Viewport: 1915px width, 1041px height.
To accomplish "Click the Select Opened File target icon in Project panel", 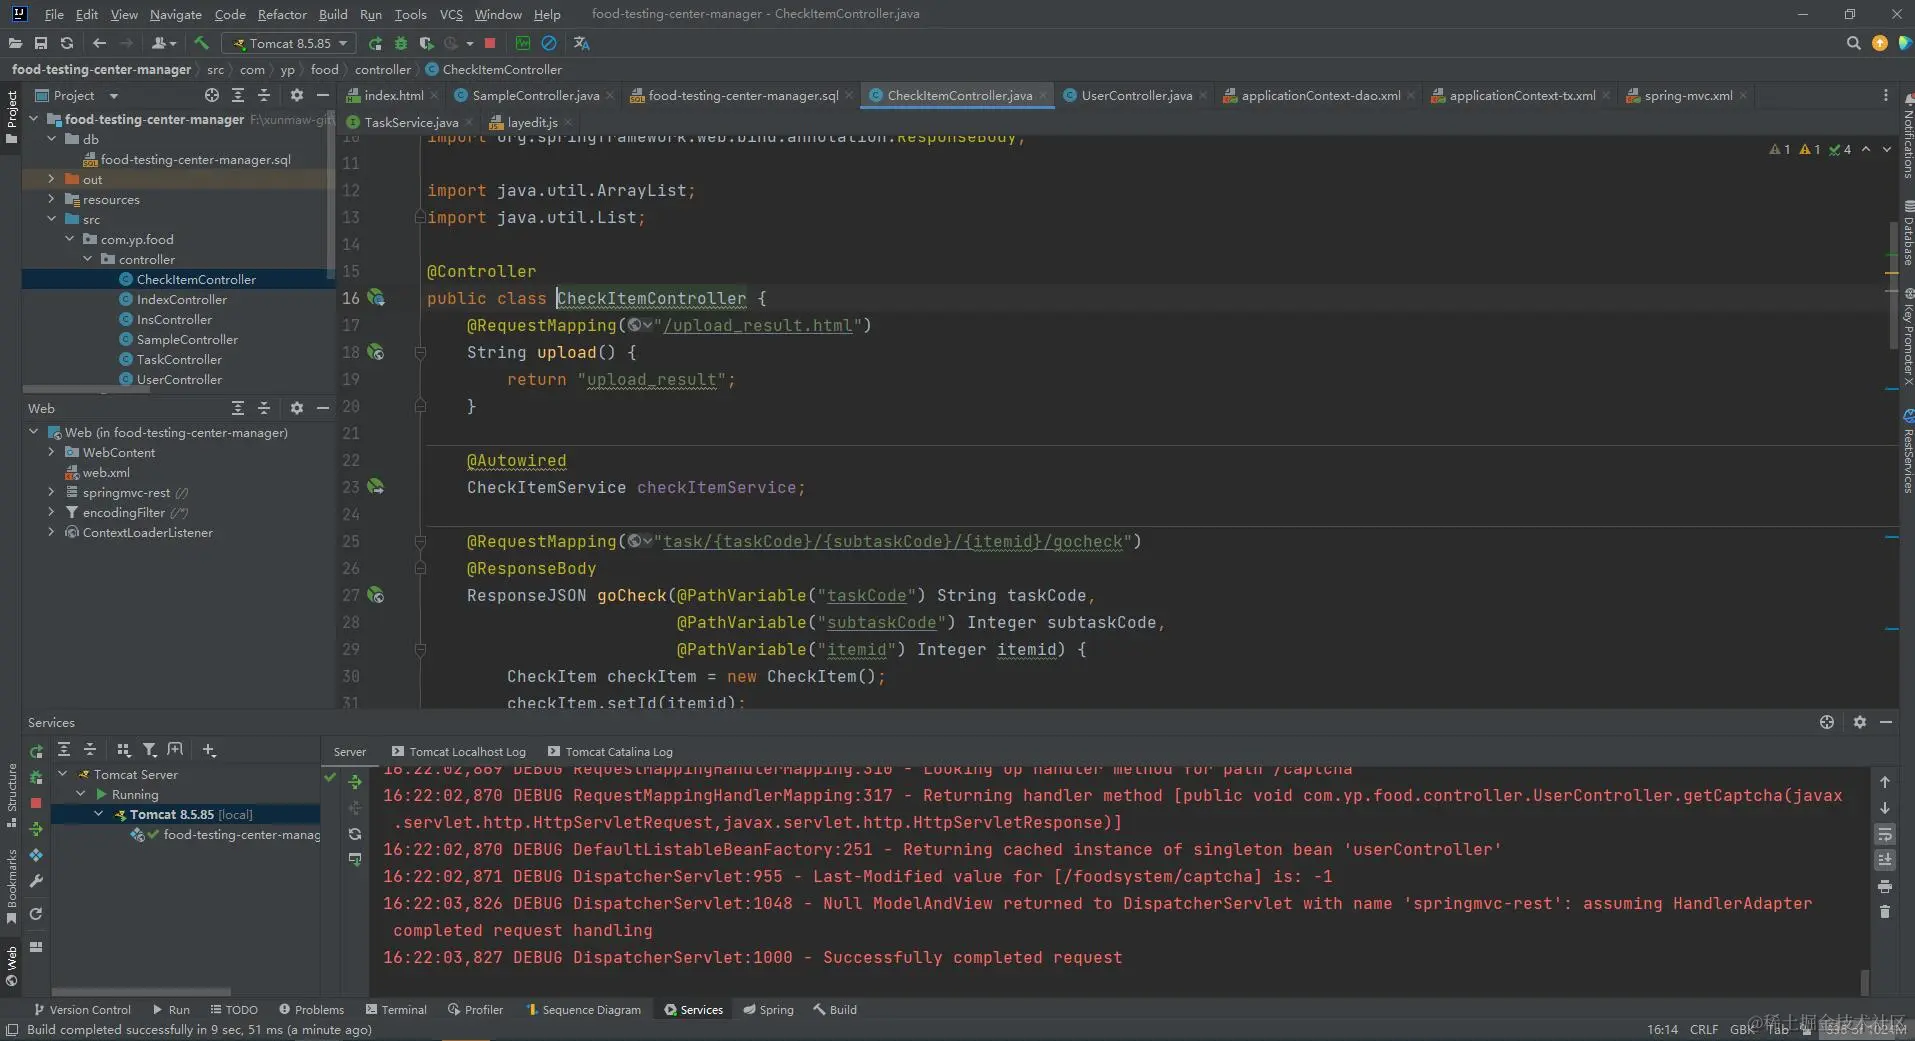I will tap(212, 95).
